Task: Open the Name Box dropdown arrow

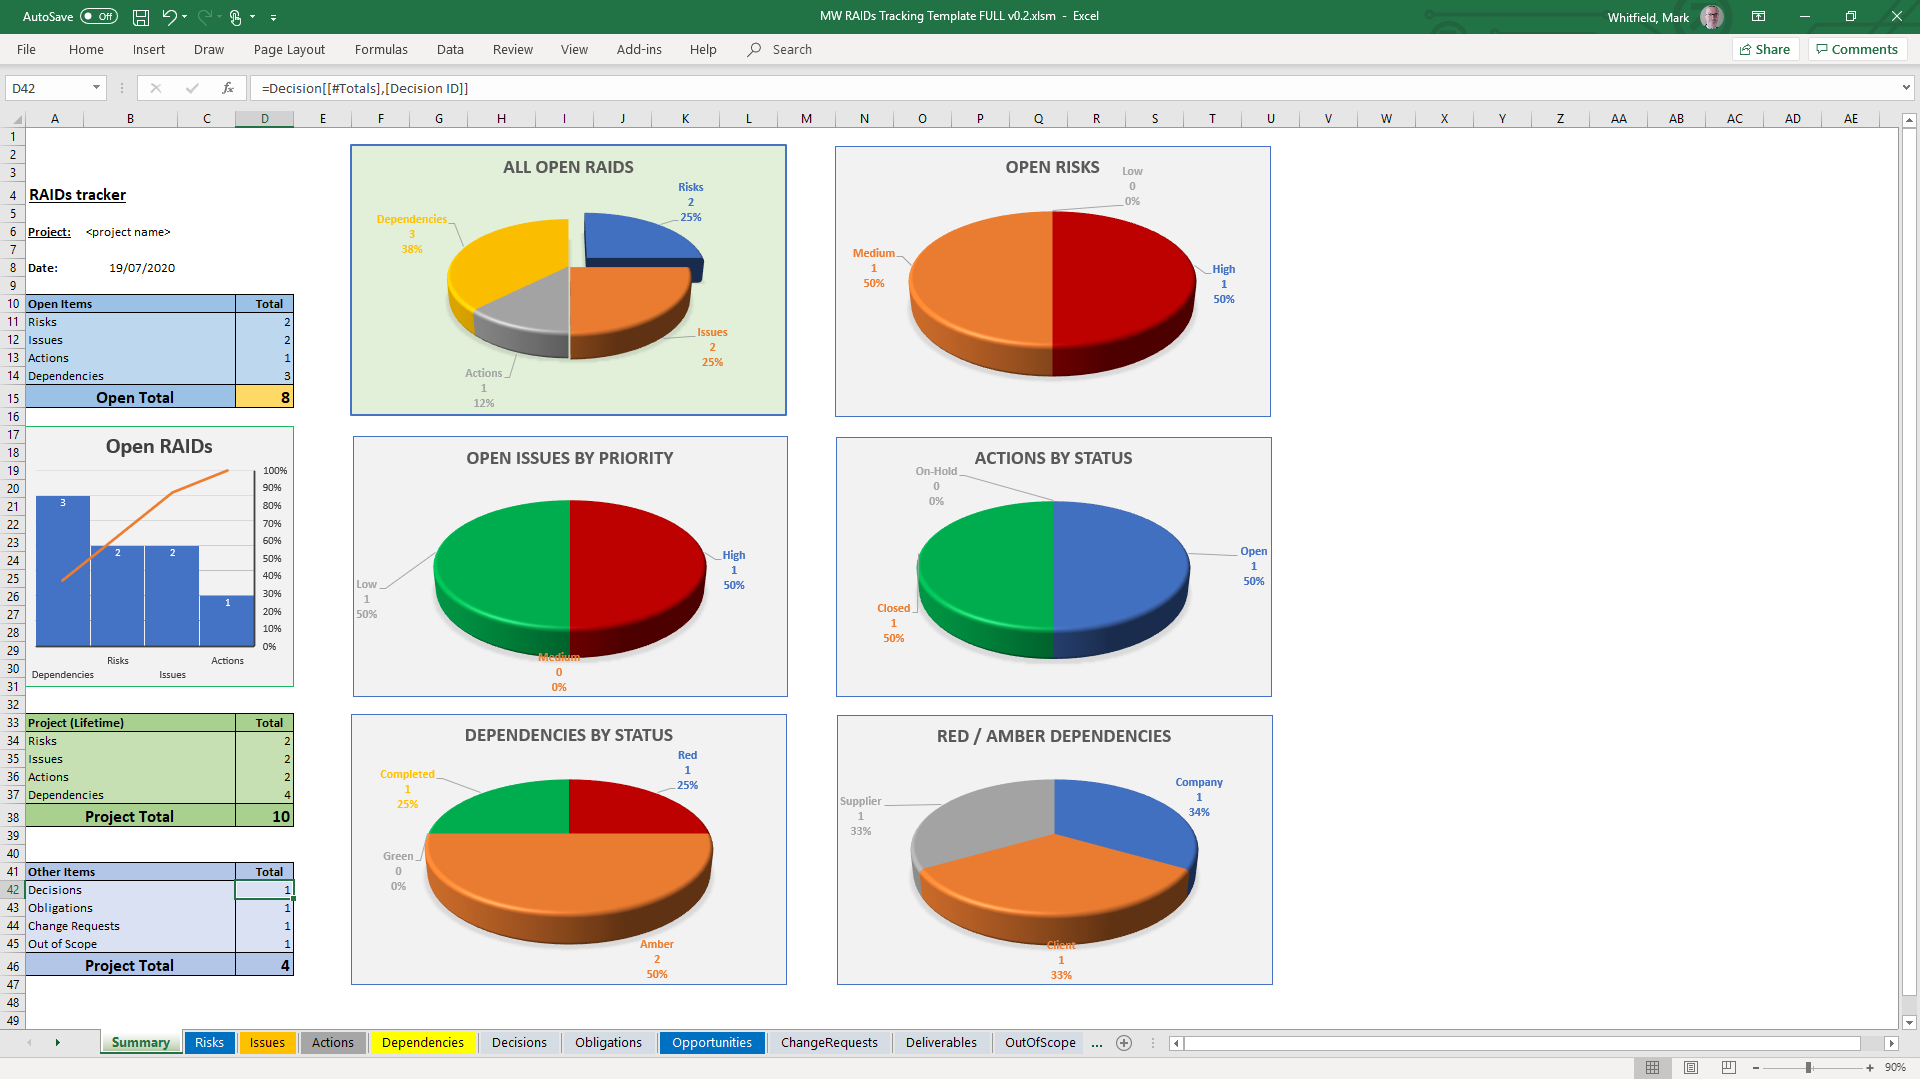Action: pos(97,88)
